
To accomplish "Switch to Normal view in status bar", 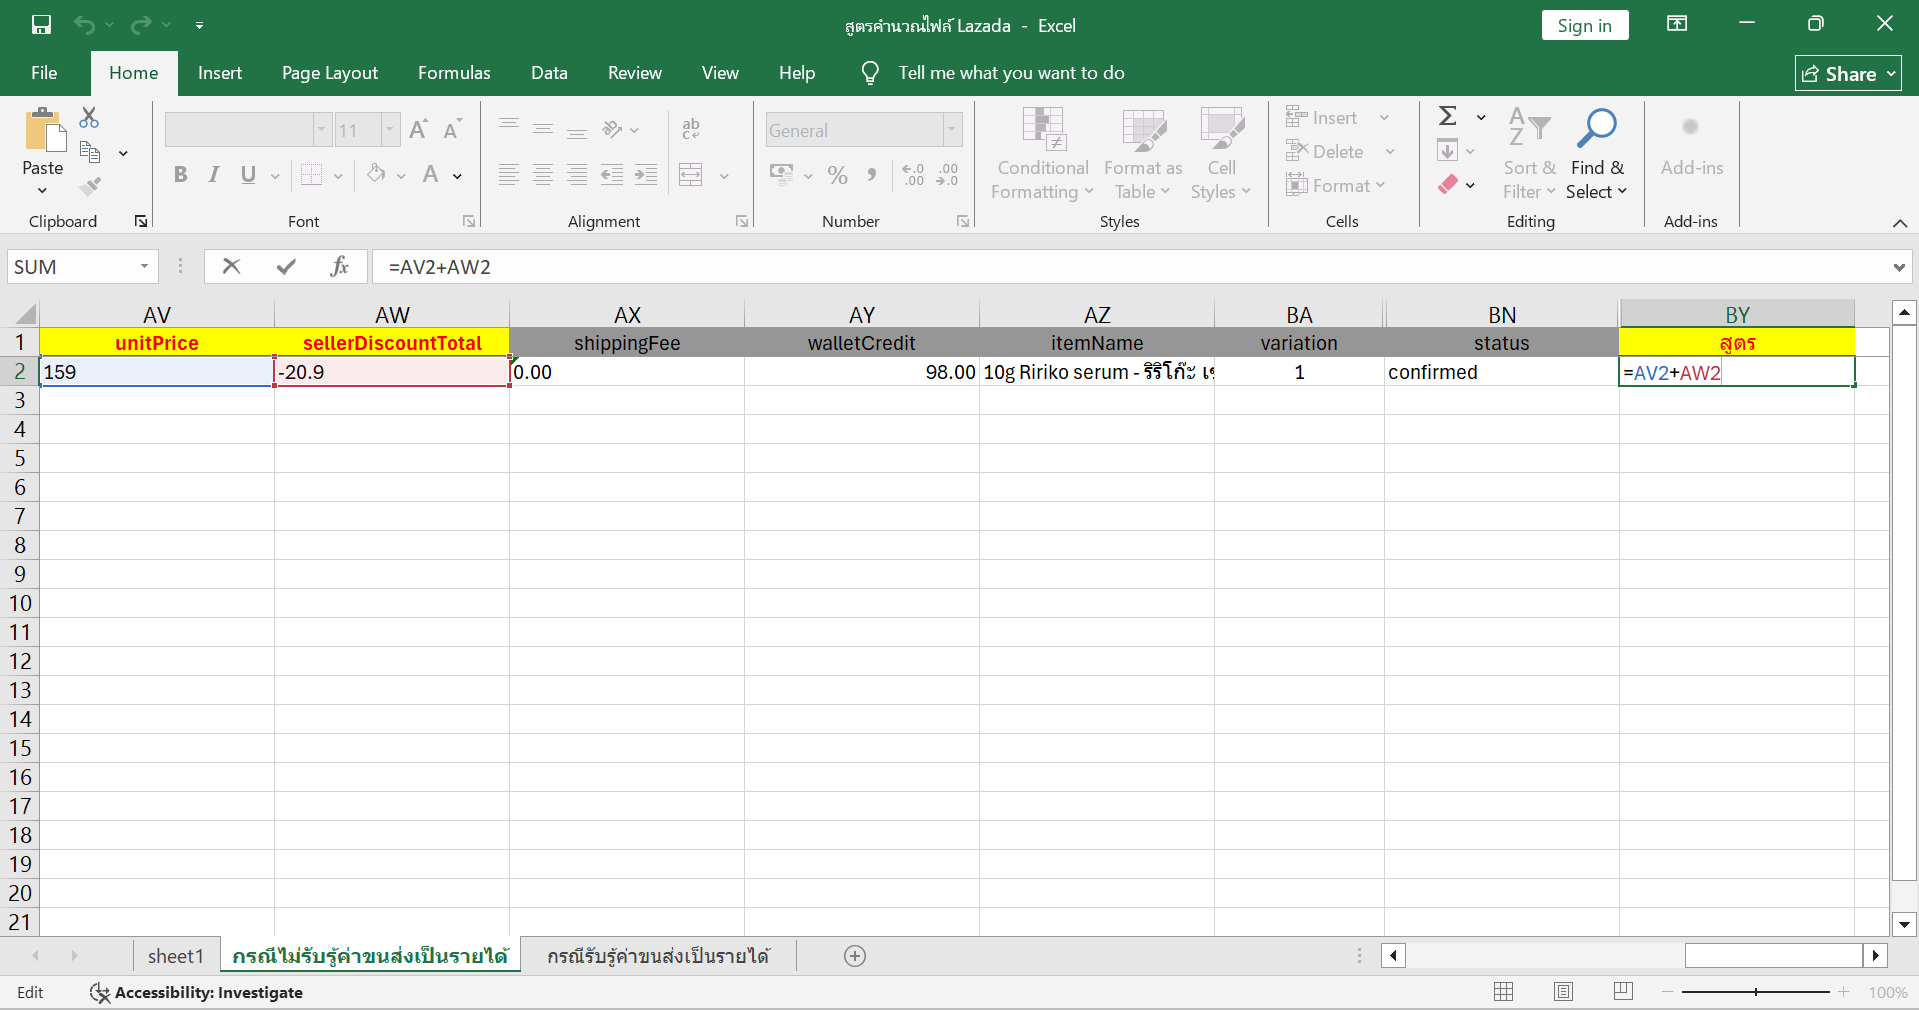I will 1503,992.
